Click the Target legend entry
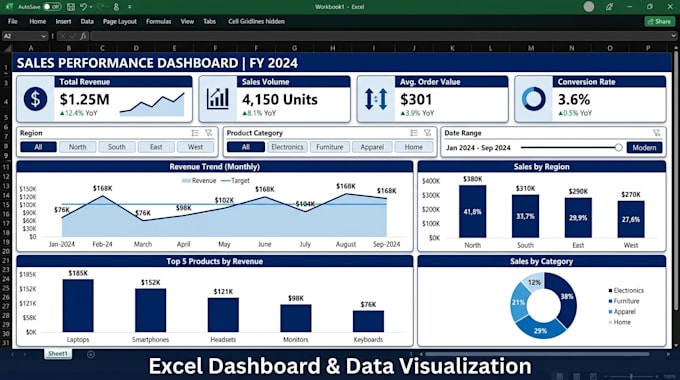The image size is (680, 380). click(235, 180)
